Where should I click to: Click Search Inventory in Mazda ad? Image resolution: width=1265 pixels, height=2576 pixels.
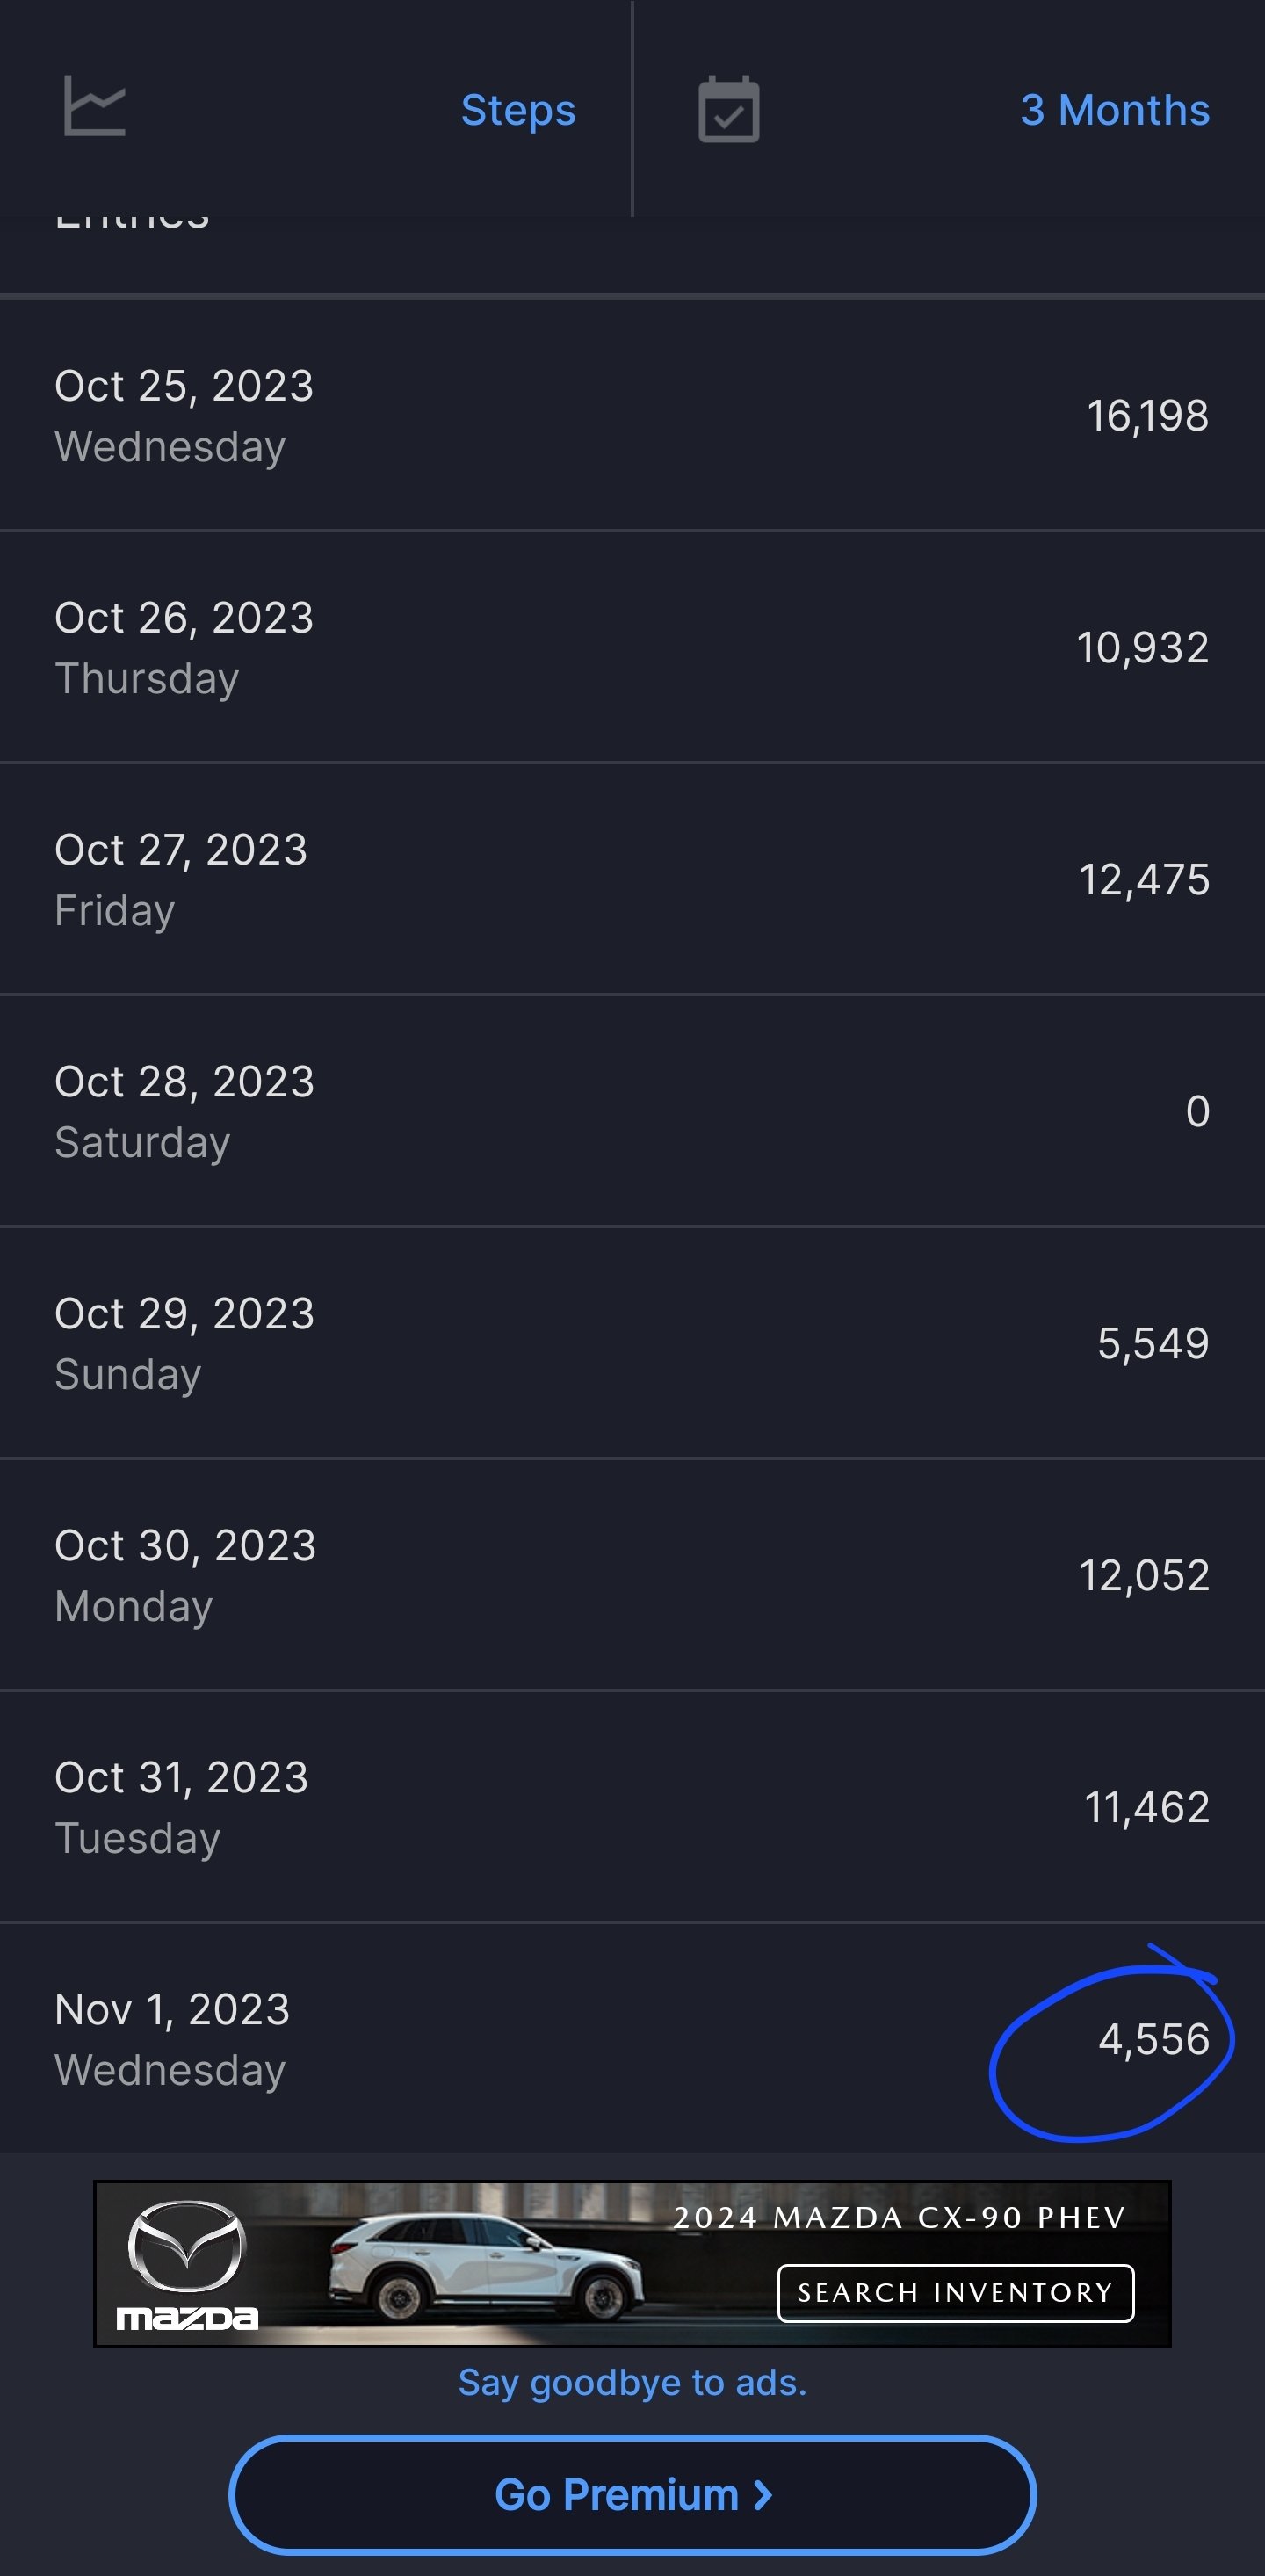(x=955, y=2292)
